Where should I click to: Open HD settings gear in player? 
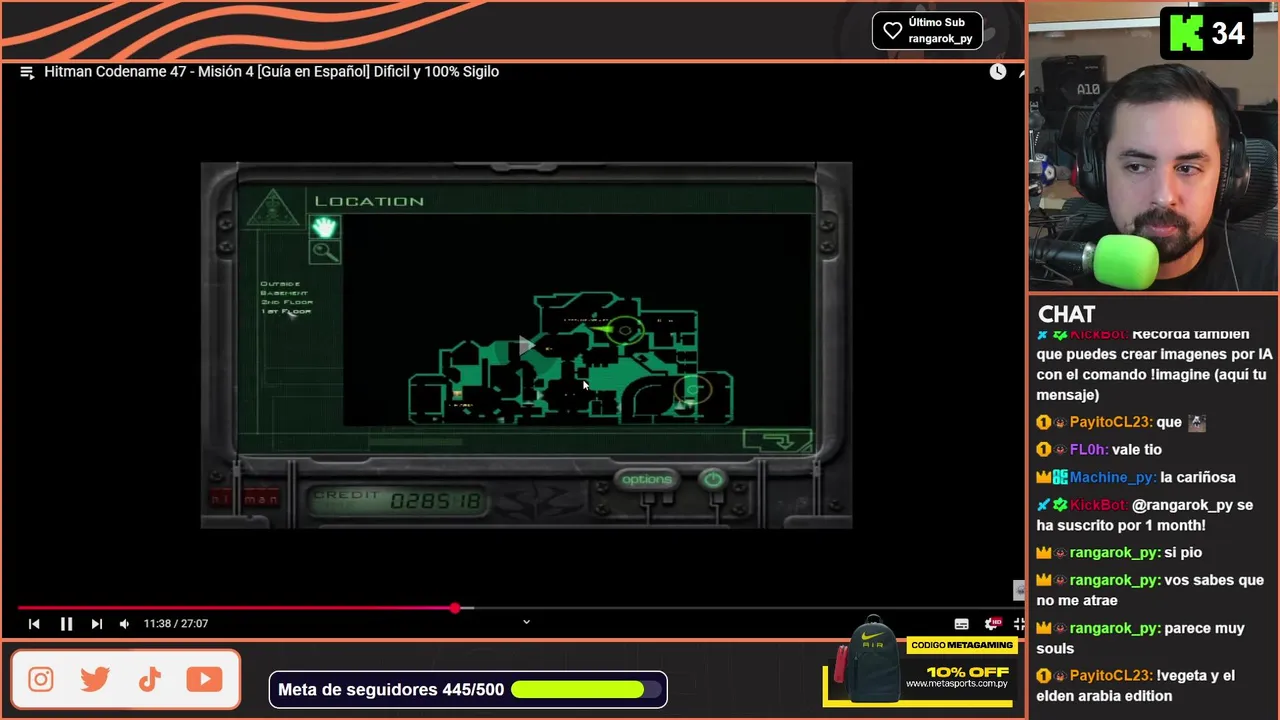[992, 624]
